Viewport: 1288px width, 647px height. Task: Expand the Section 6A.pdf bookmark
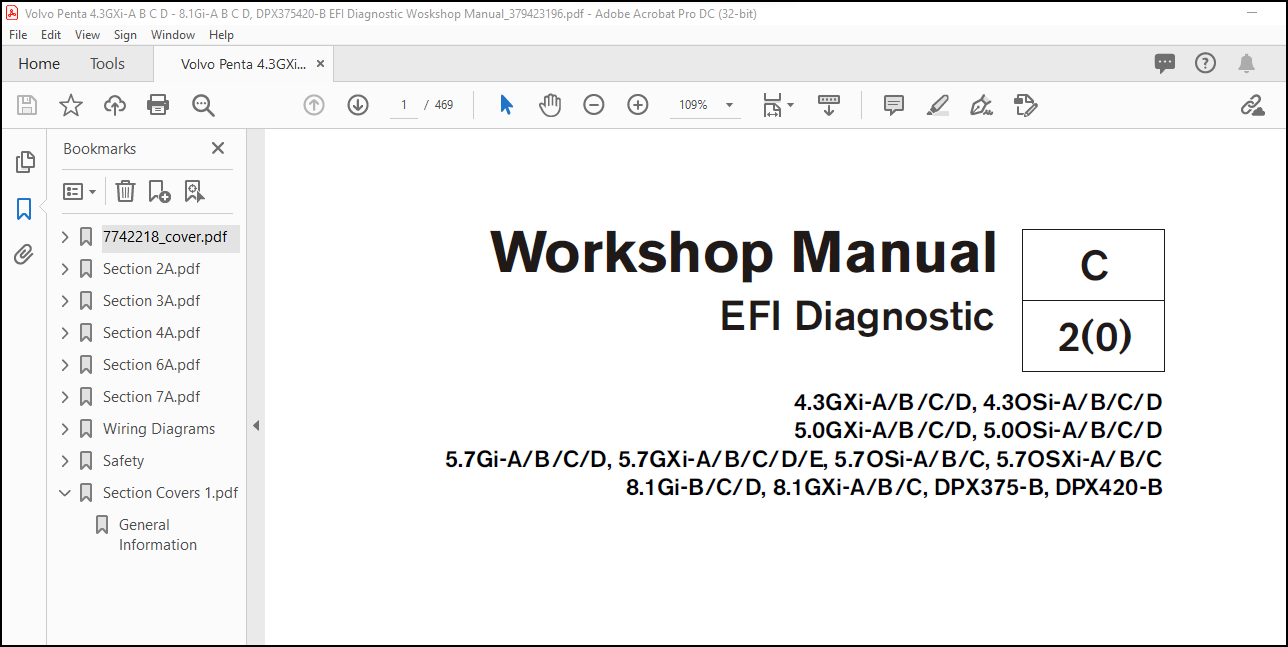(x=65, y=365)
